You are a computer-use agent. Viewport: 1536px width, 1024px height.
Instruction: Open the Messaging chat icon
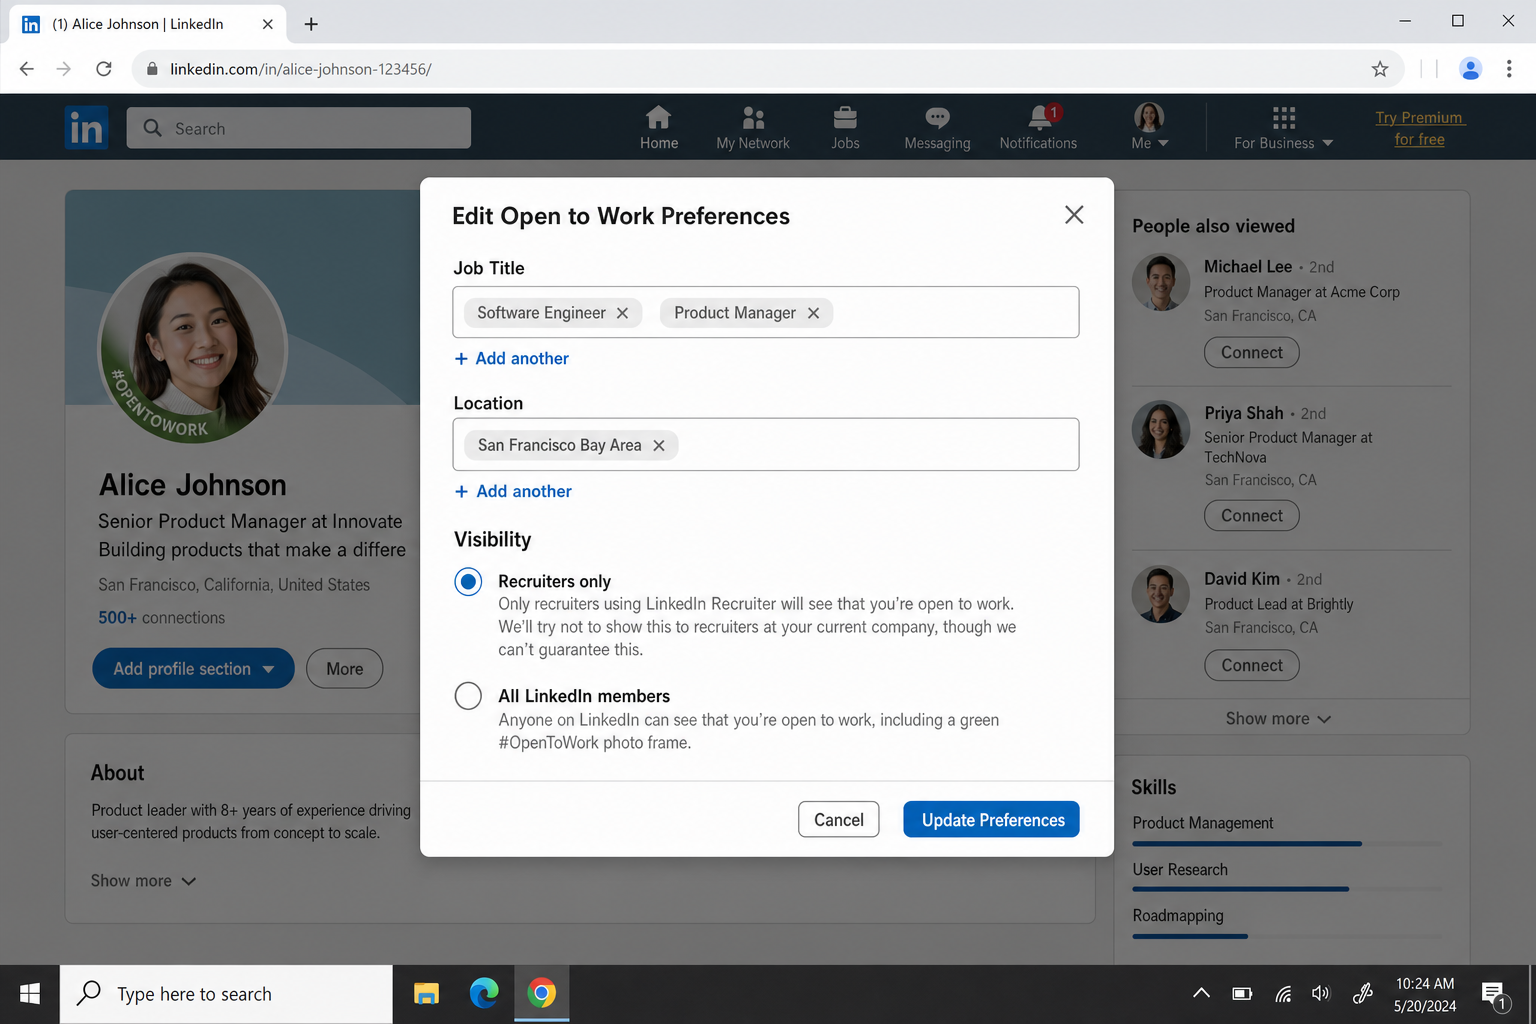tap(937, 128)
